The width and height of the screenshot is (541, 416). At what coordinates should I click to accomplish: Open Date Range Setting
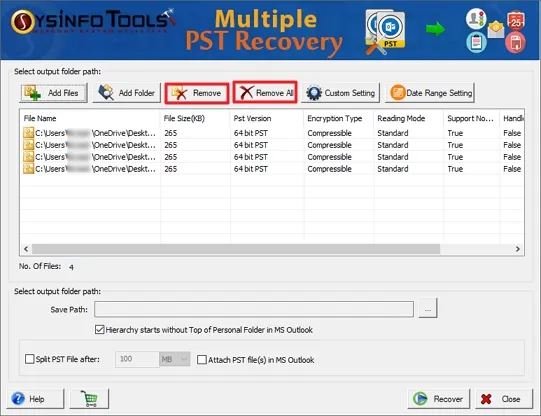(x=430, y=93)
